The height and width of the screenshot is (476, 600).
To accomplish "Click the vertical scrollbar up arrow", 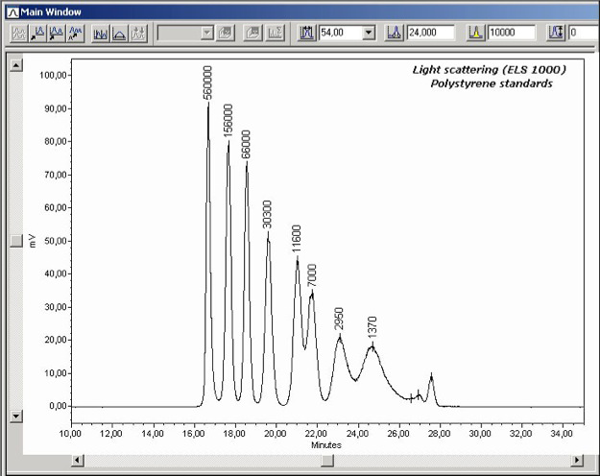I will [16, 65].
